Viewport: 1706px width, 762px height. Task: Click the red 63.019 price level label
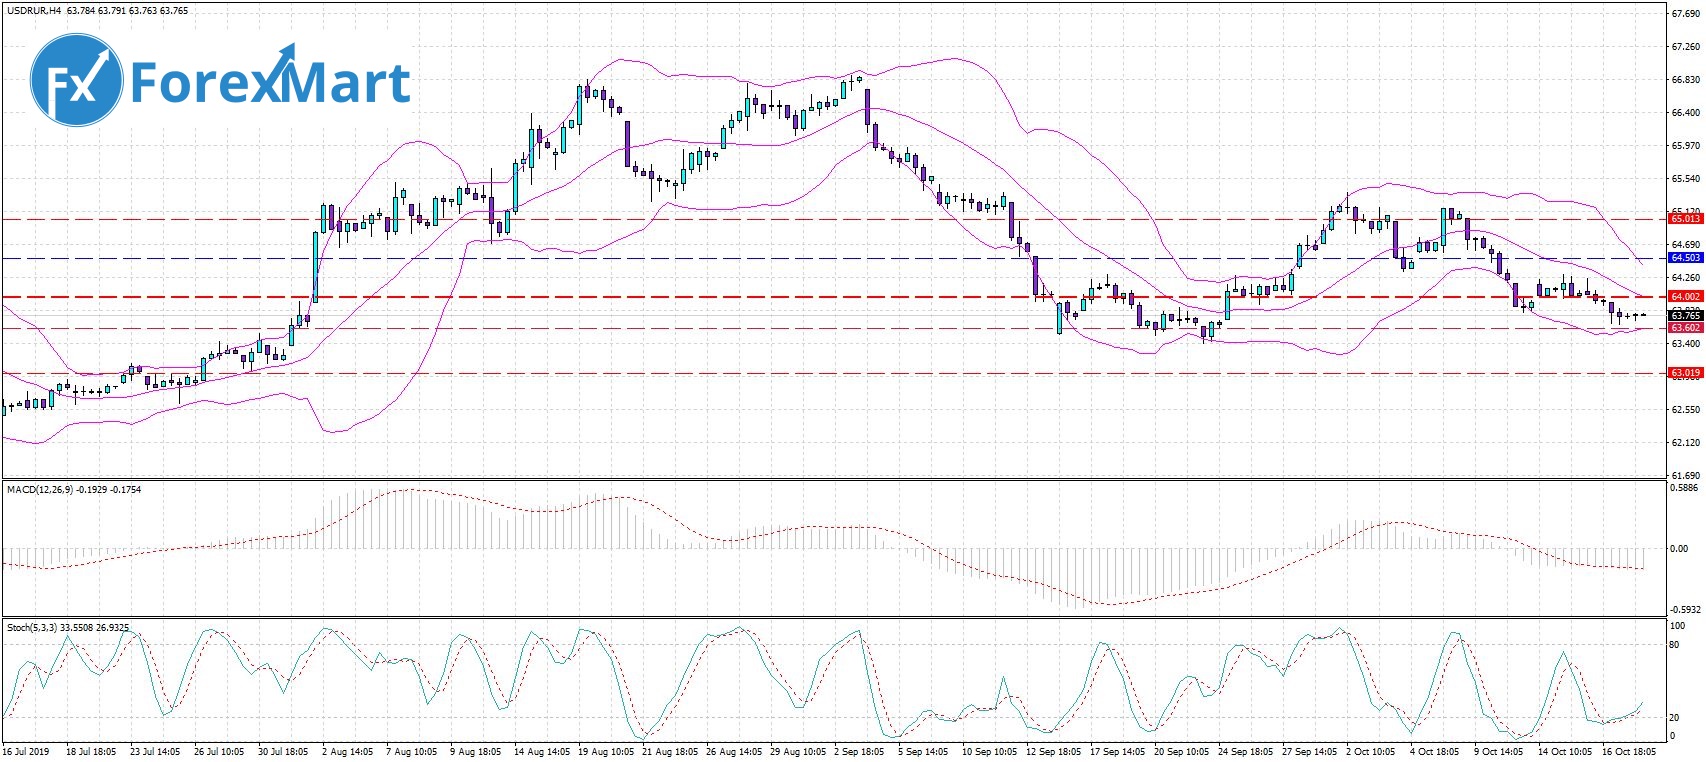tap(1685, 373)
